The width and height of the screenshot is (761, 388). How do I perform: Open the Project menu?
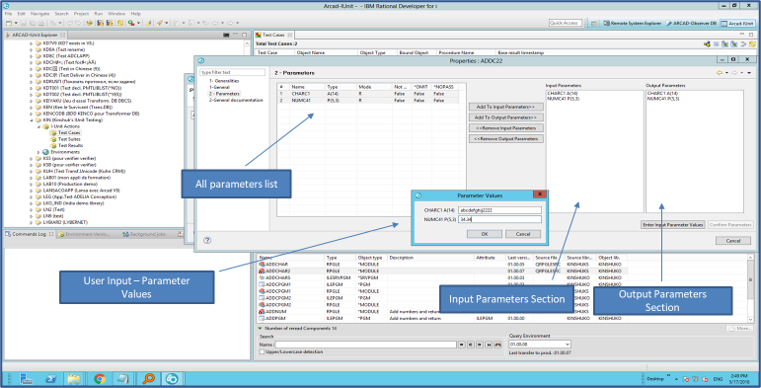click(x=81, y=14)
